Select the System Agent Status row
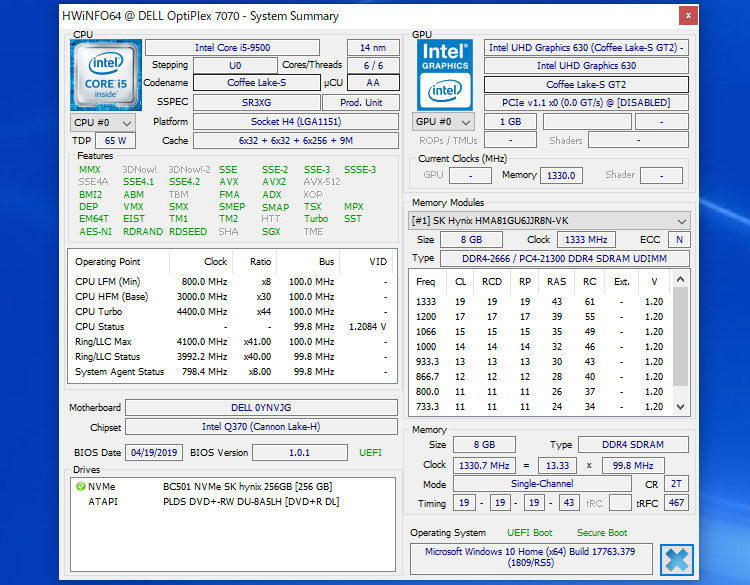The height and width of the screenshot is (585, 750). click(232, 372)
